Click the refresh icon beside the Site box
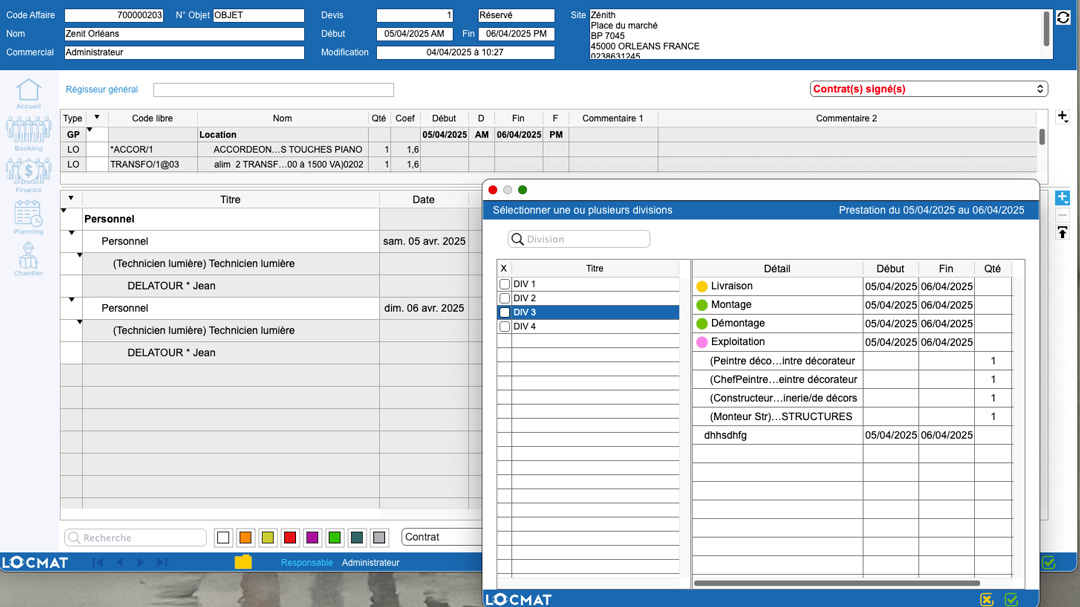 pyautogui.click(x=1063, y=18)
